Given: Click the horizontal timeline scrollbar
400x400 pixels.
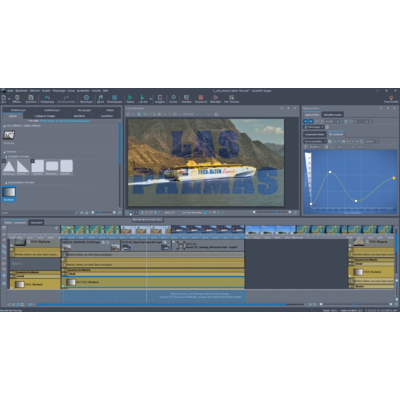Looking at the screenshot, I should click(x=161, y=304).
